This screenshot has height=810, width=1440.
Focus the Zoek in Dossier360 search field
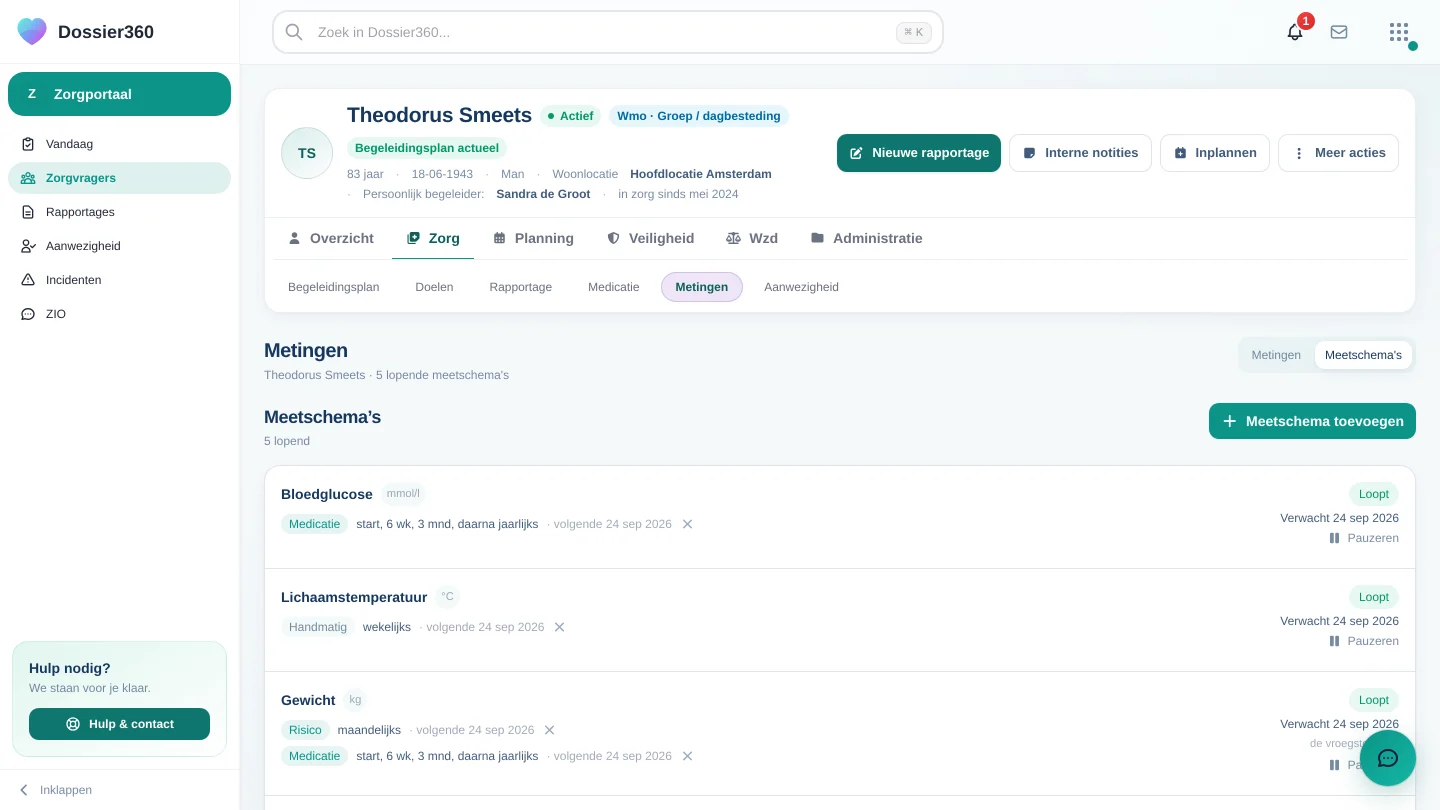coord(608,32)
